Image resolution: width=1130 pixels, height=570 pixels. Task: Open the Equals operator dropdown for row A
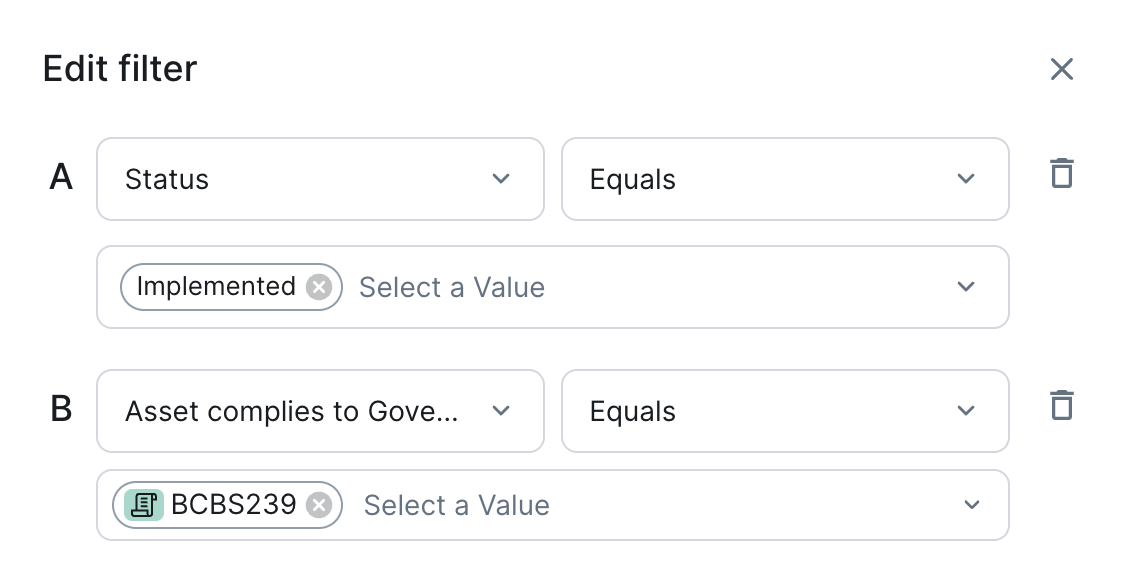(785, 179)
